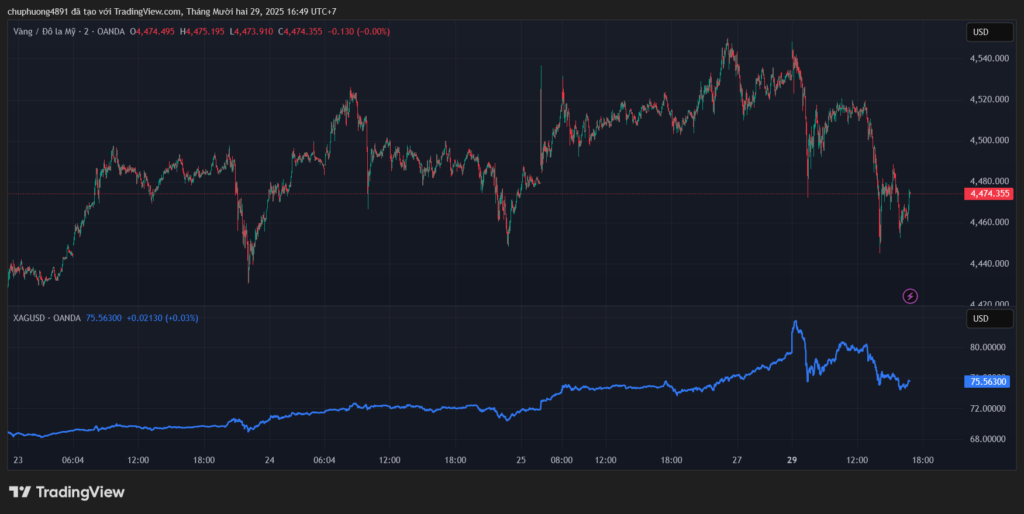Click the 80.00000 level on silver scale
The image size is (1024, 514).
tap(987, 347)
